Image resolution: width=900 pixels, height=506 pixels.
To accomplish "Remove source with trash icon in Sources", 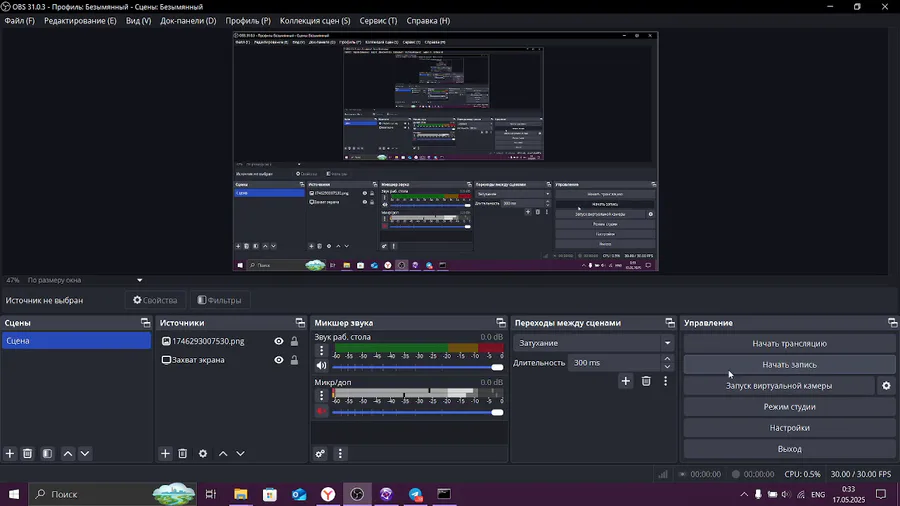I will [183, 453].
